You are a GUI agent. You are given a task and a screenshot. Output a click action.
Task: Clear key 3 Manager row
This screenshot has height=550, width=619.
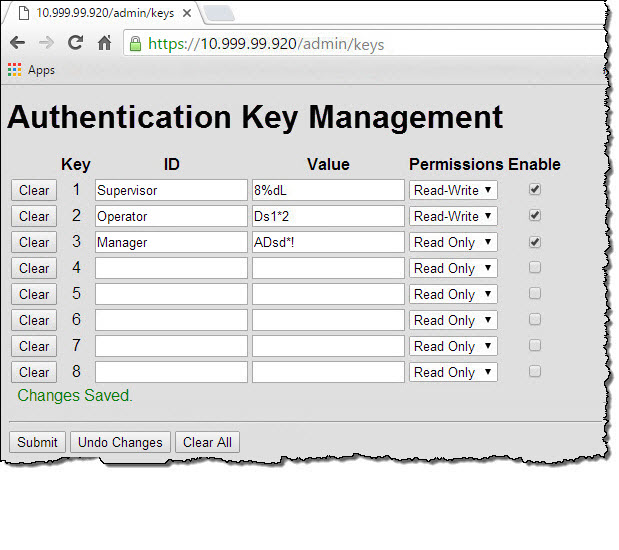coord(34,242)
